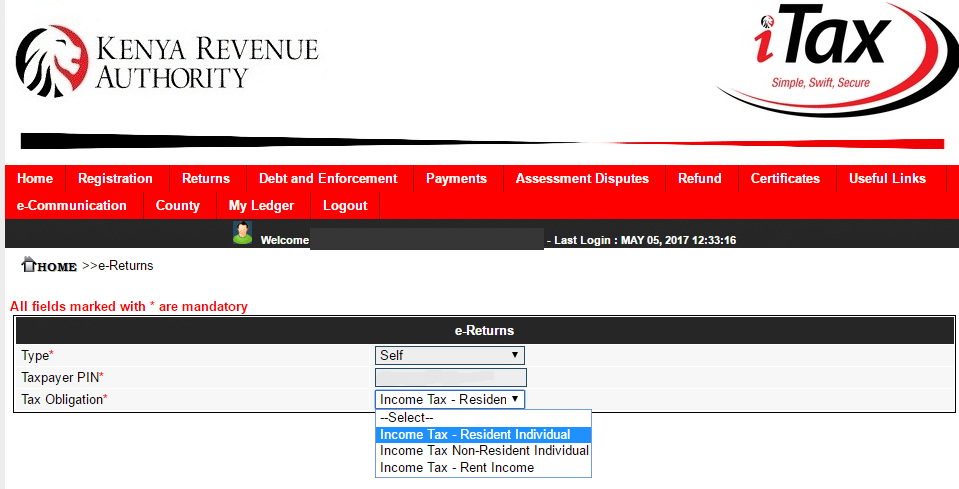Expand the Tax Obligation dropdown

[x=450, y=399]
